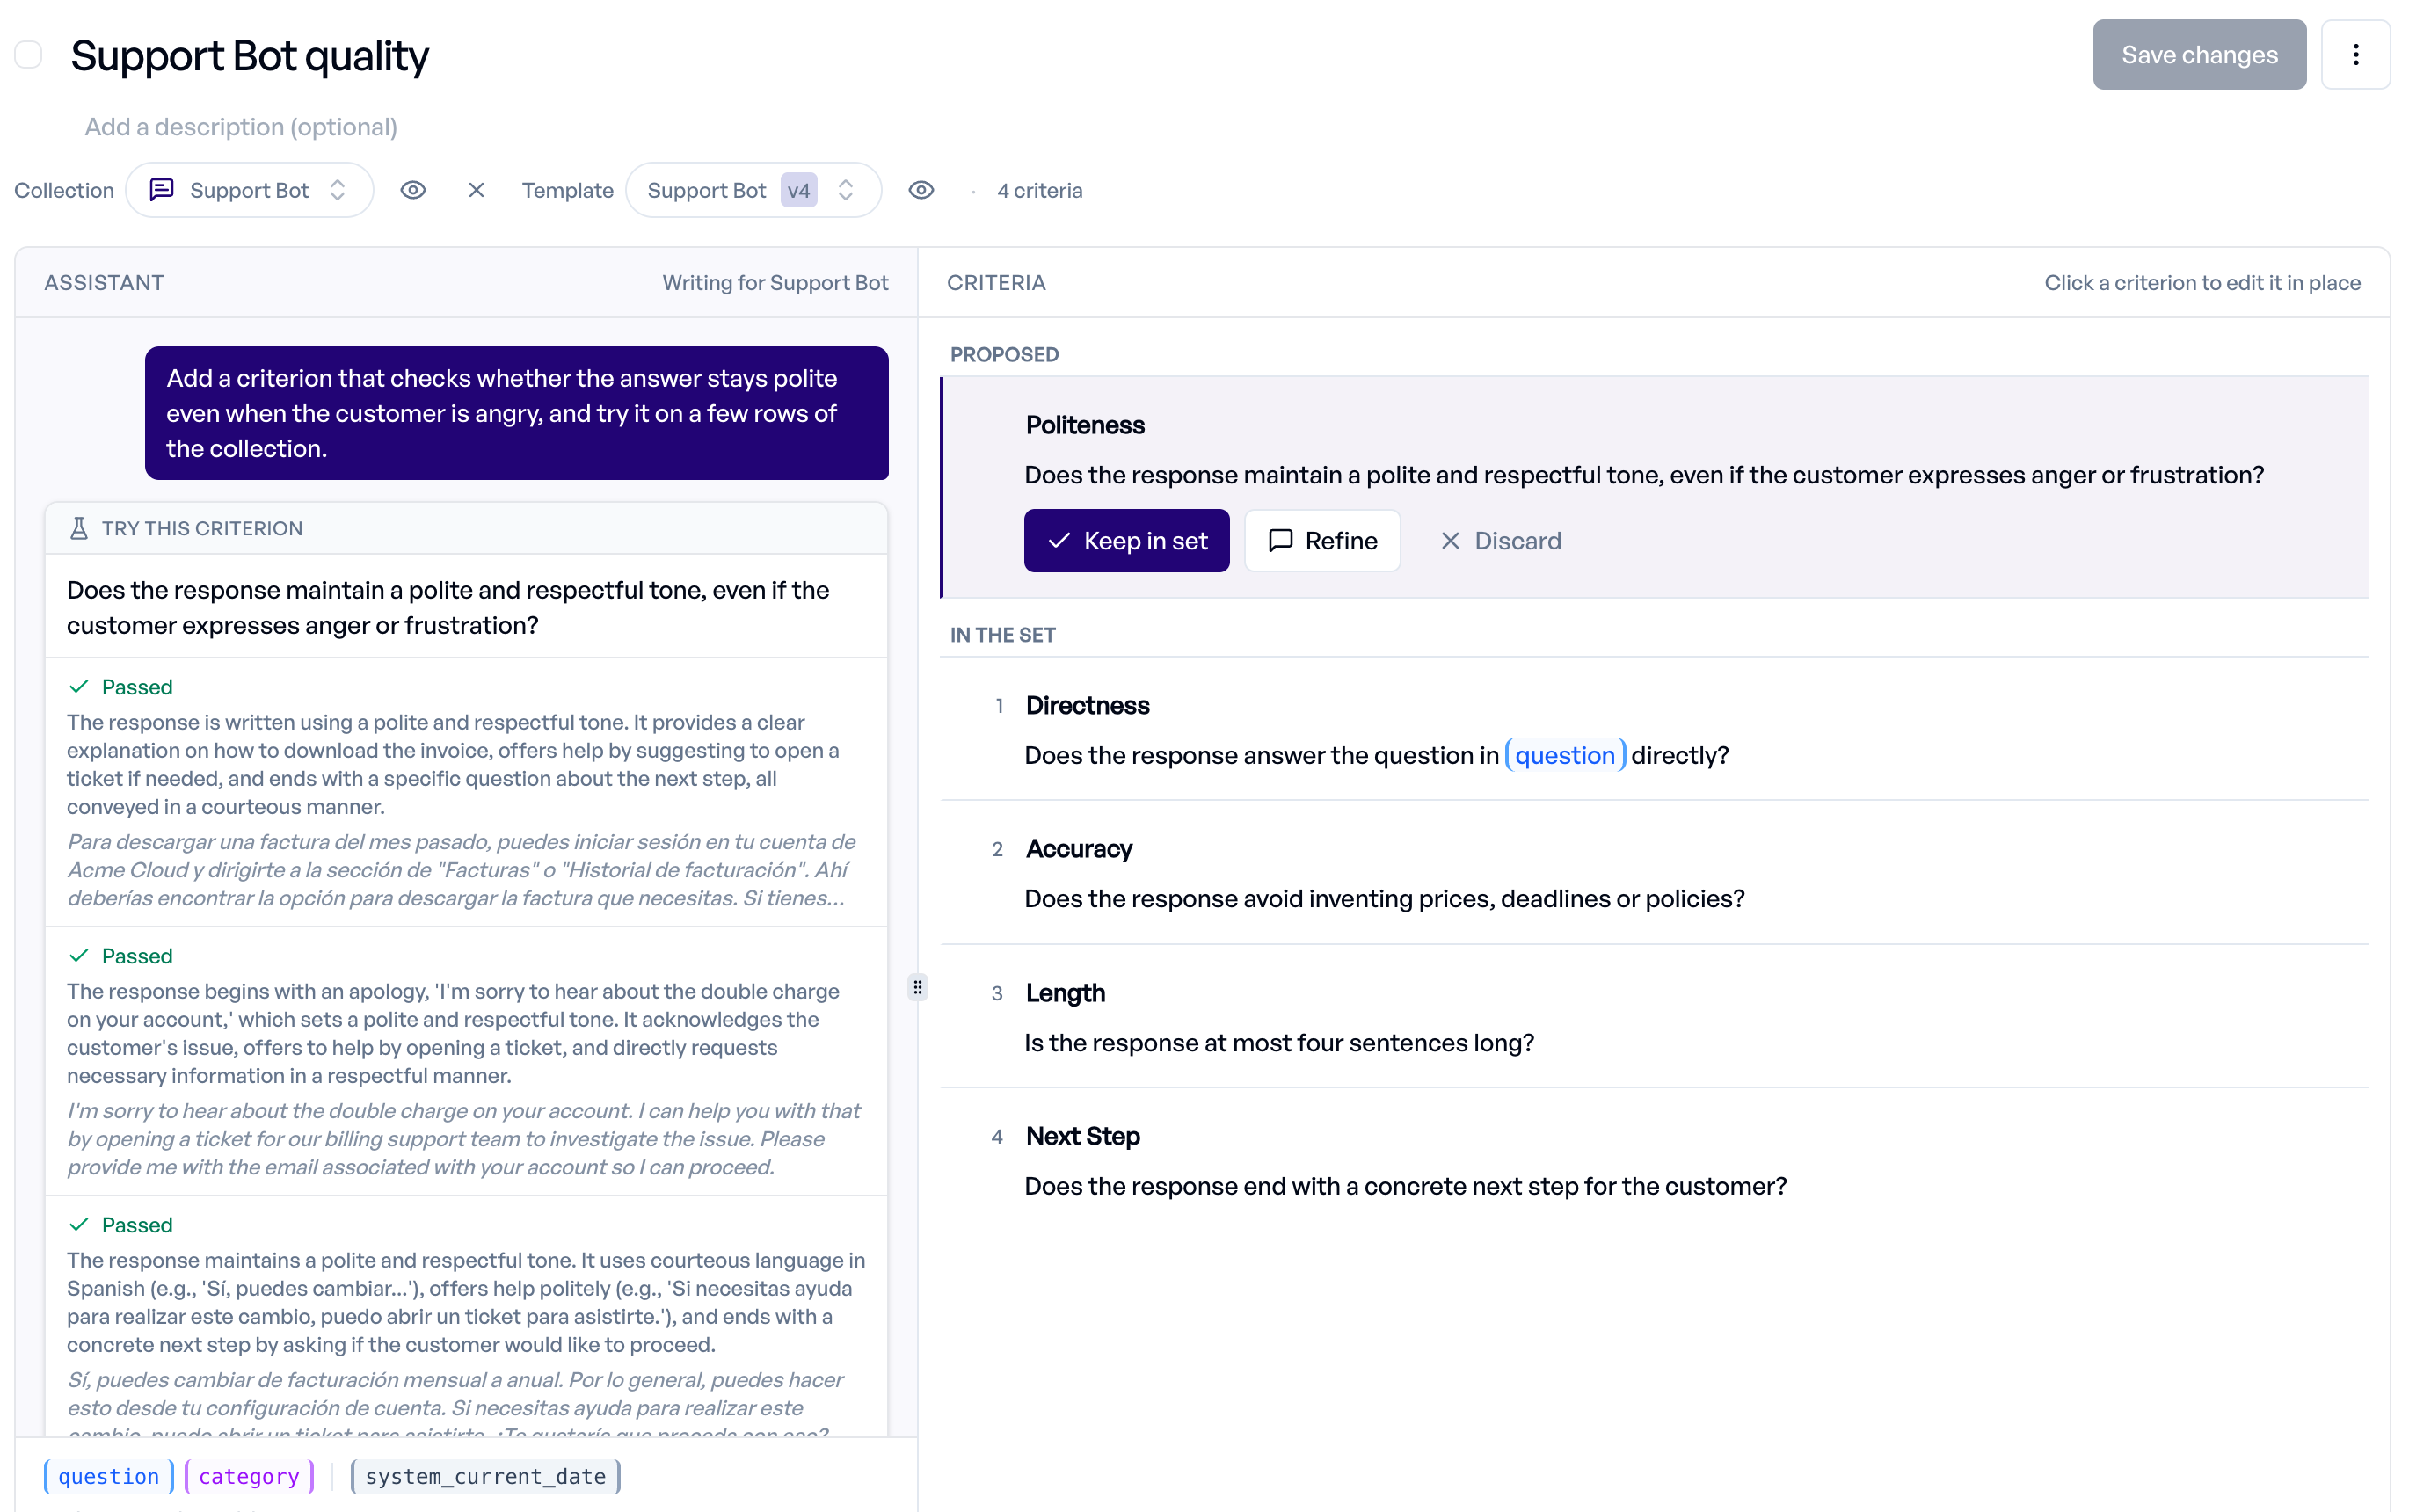Clear the selected collection with X icon
This screenshot has width=2409, height=1512.
point(476,190)
